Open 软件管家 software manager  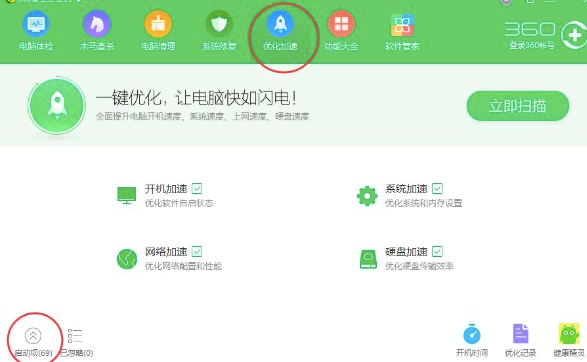pos(402,31)
